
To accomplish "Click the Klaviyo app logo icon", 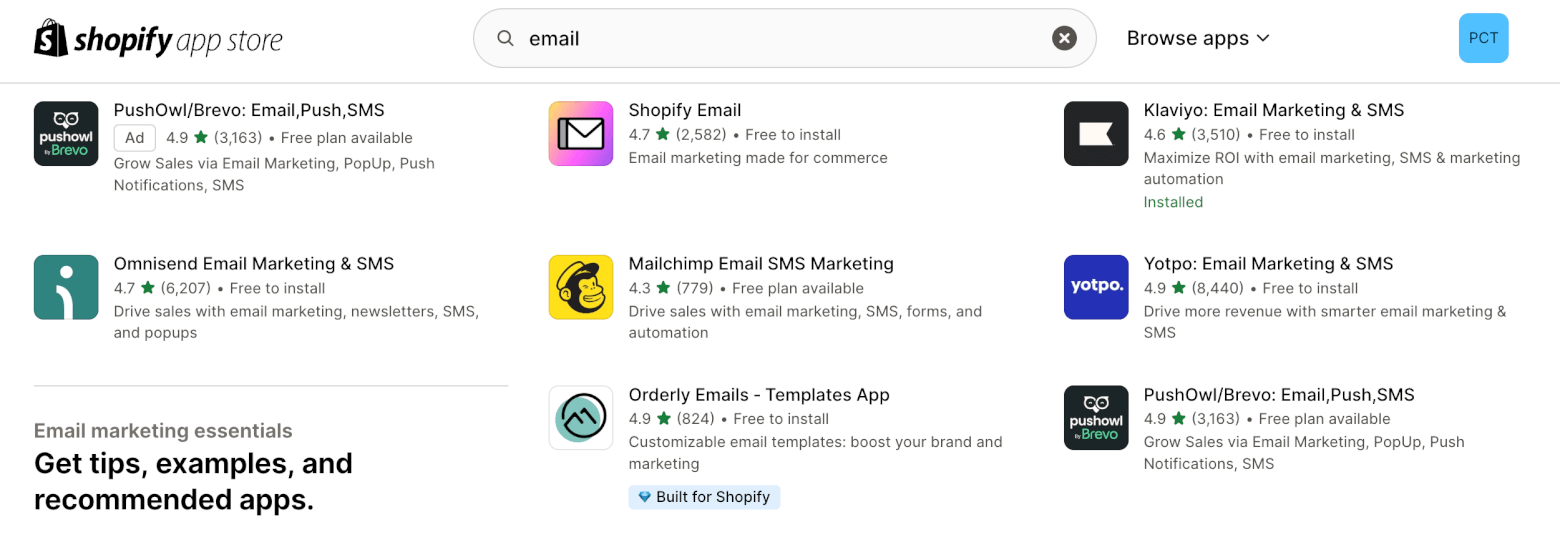I will tap(1096, 134).
